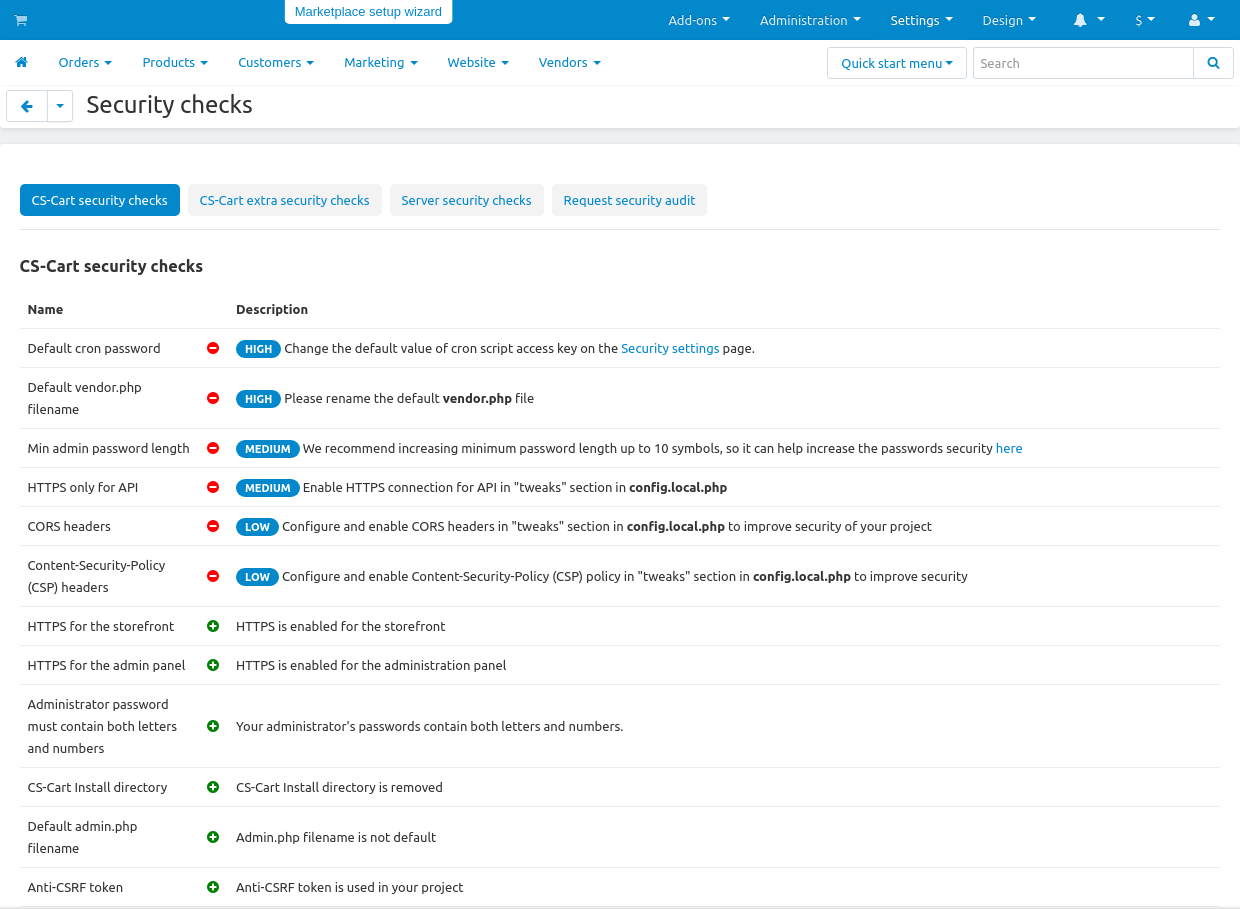Open the Design menu
This screenshot has width=1240, height=909.
(x=1009, y=20)
